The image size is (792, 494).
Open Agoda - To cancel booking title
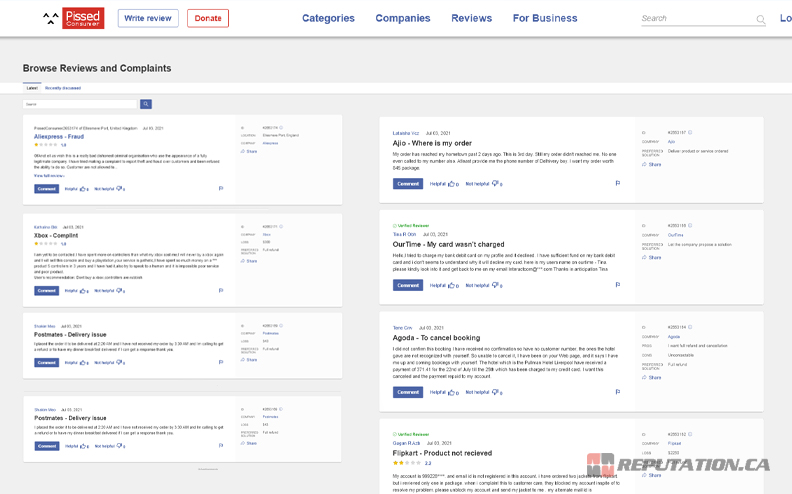436,337
